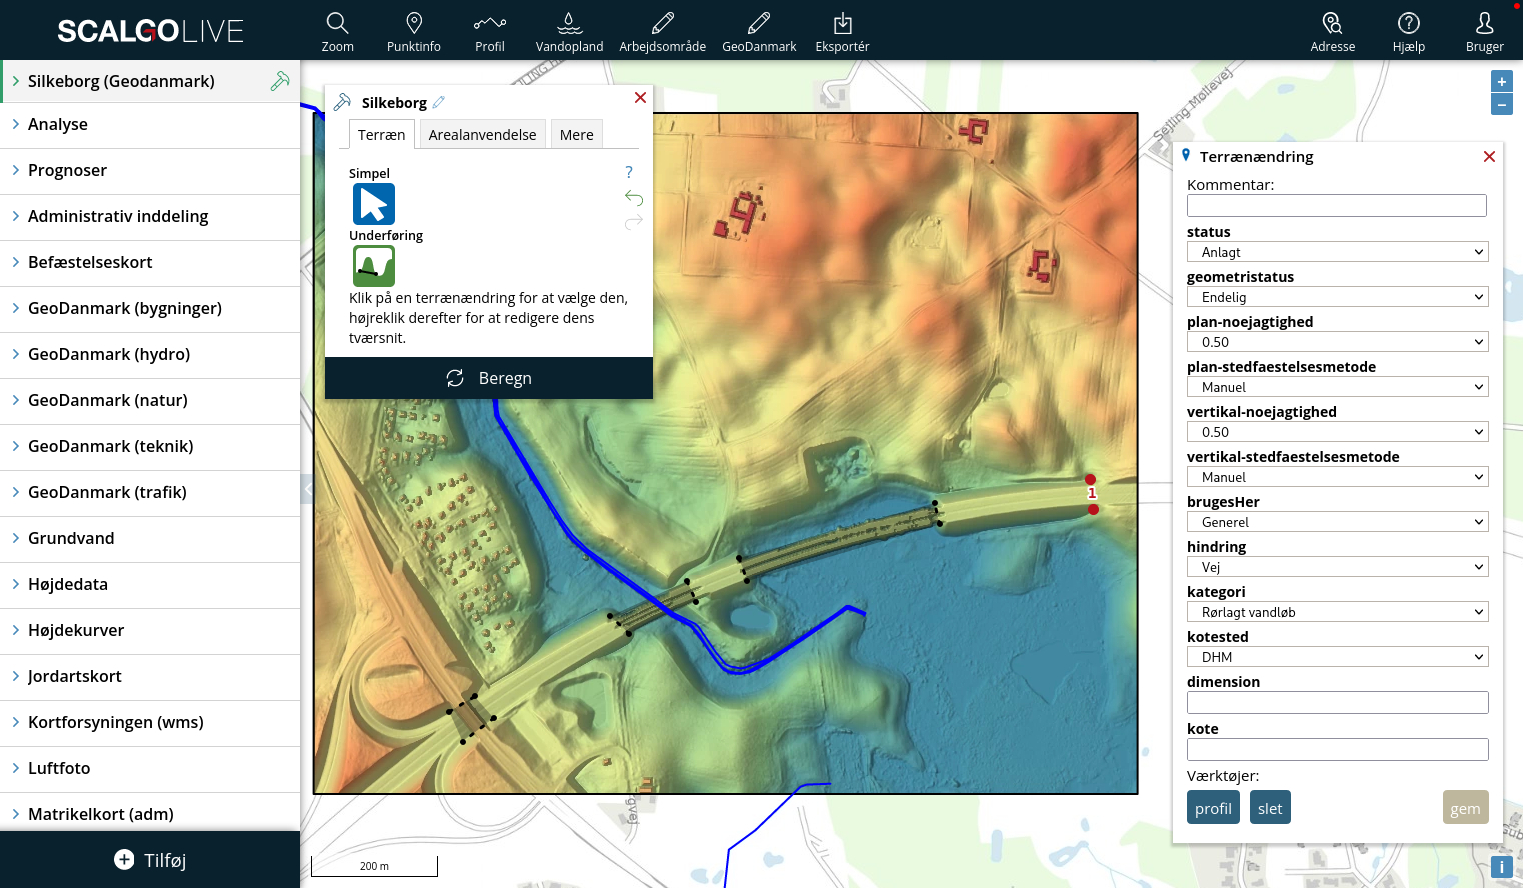The width and height of the screenshot is (1523, 888).
Task: Select the Arbejdsområde tool
Action: pos(663,31)
